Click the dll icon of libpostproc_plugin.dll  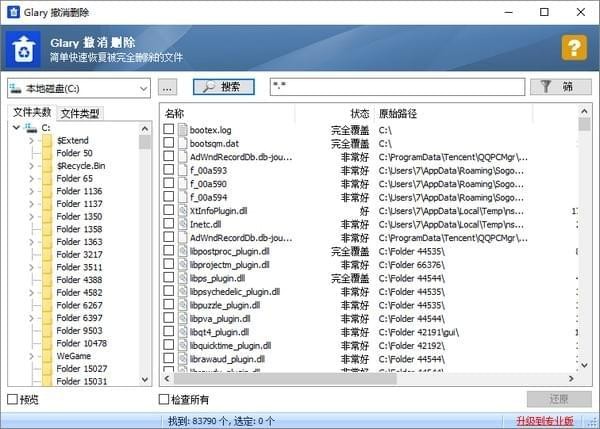click(x=183, y=251)
